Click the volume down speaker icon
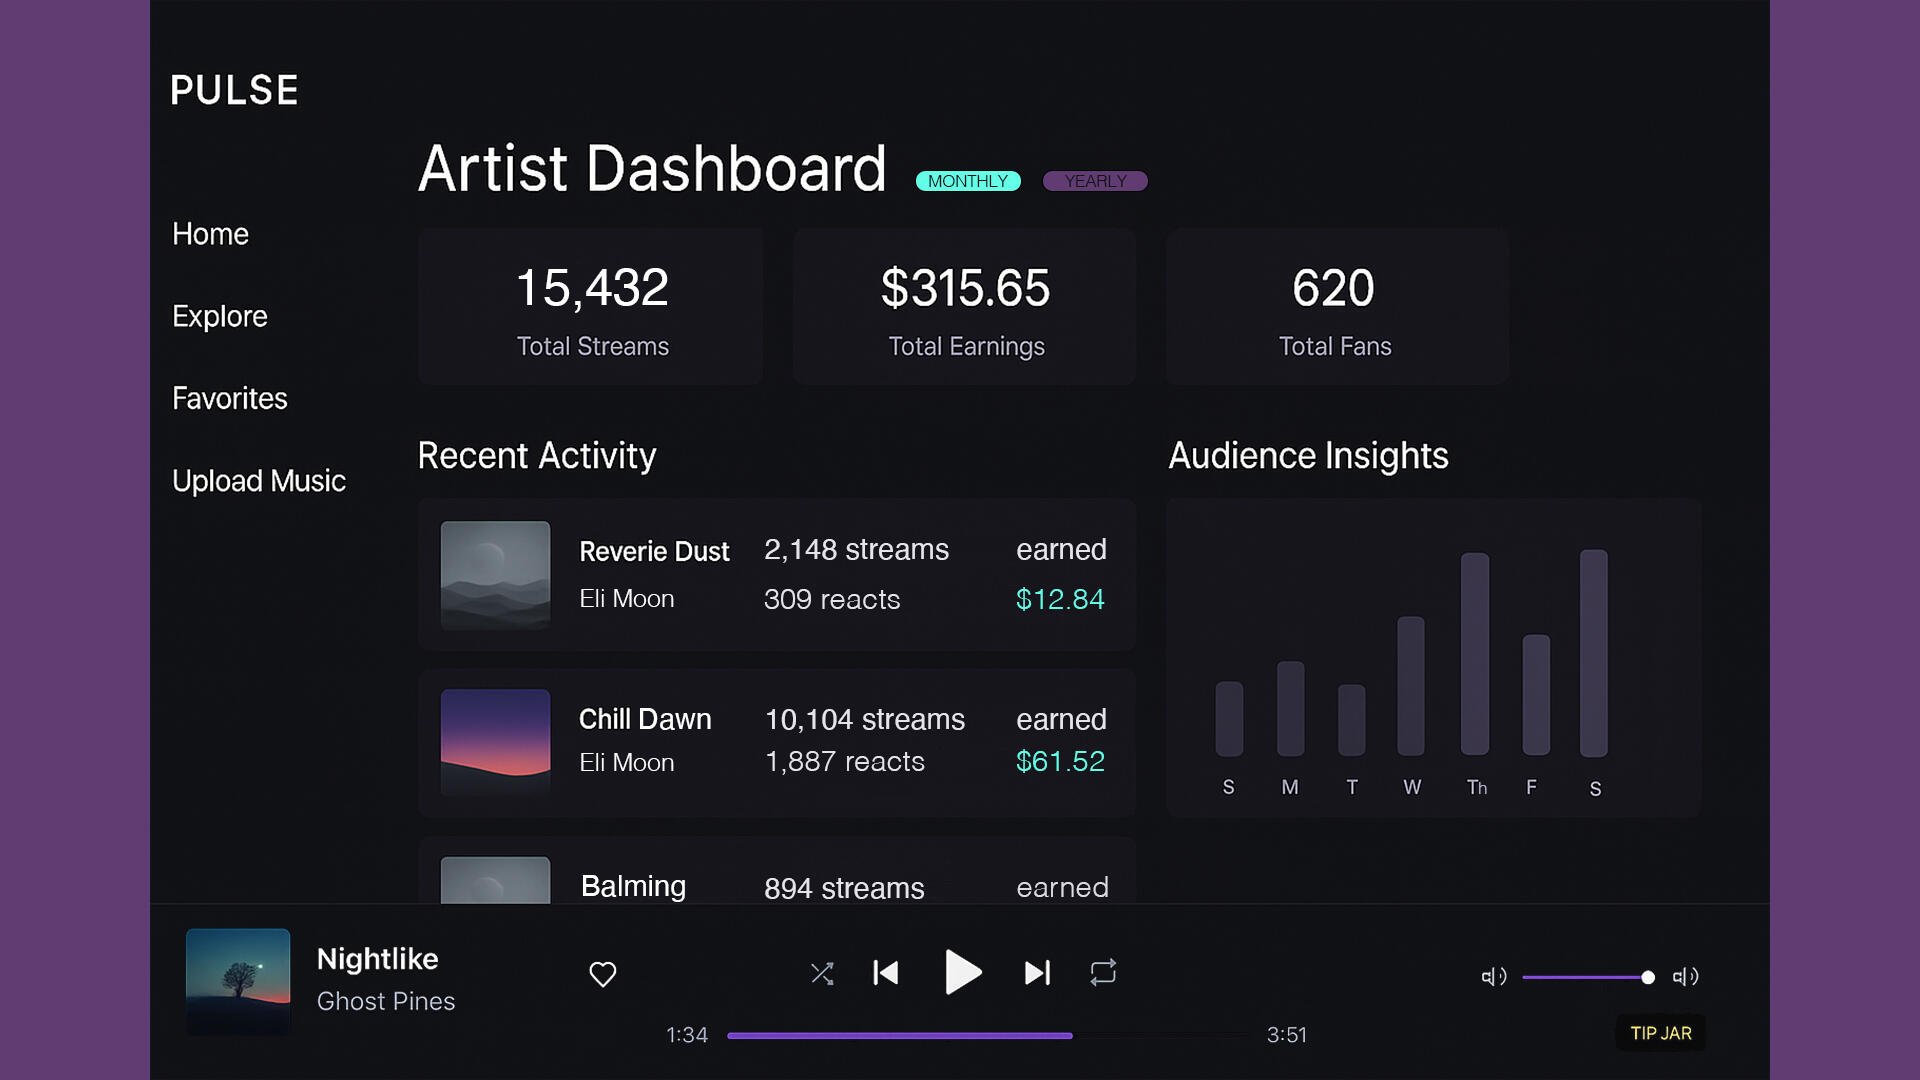 tap(1493, 977)
